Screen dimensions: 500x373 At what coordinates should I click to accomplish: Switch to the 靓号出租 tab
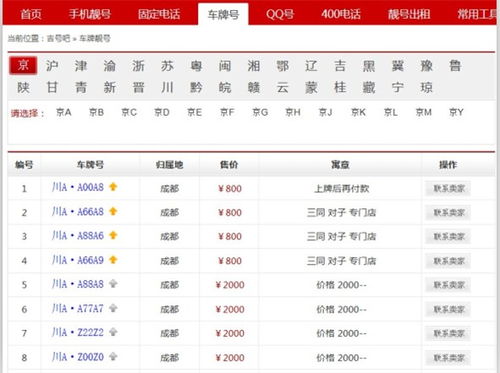[409, 14]
